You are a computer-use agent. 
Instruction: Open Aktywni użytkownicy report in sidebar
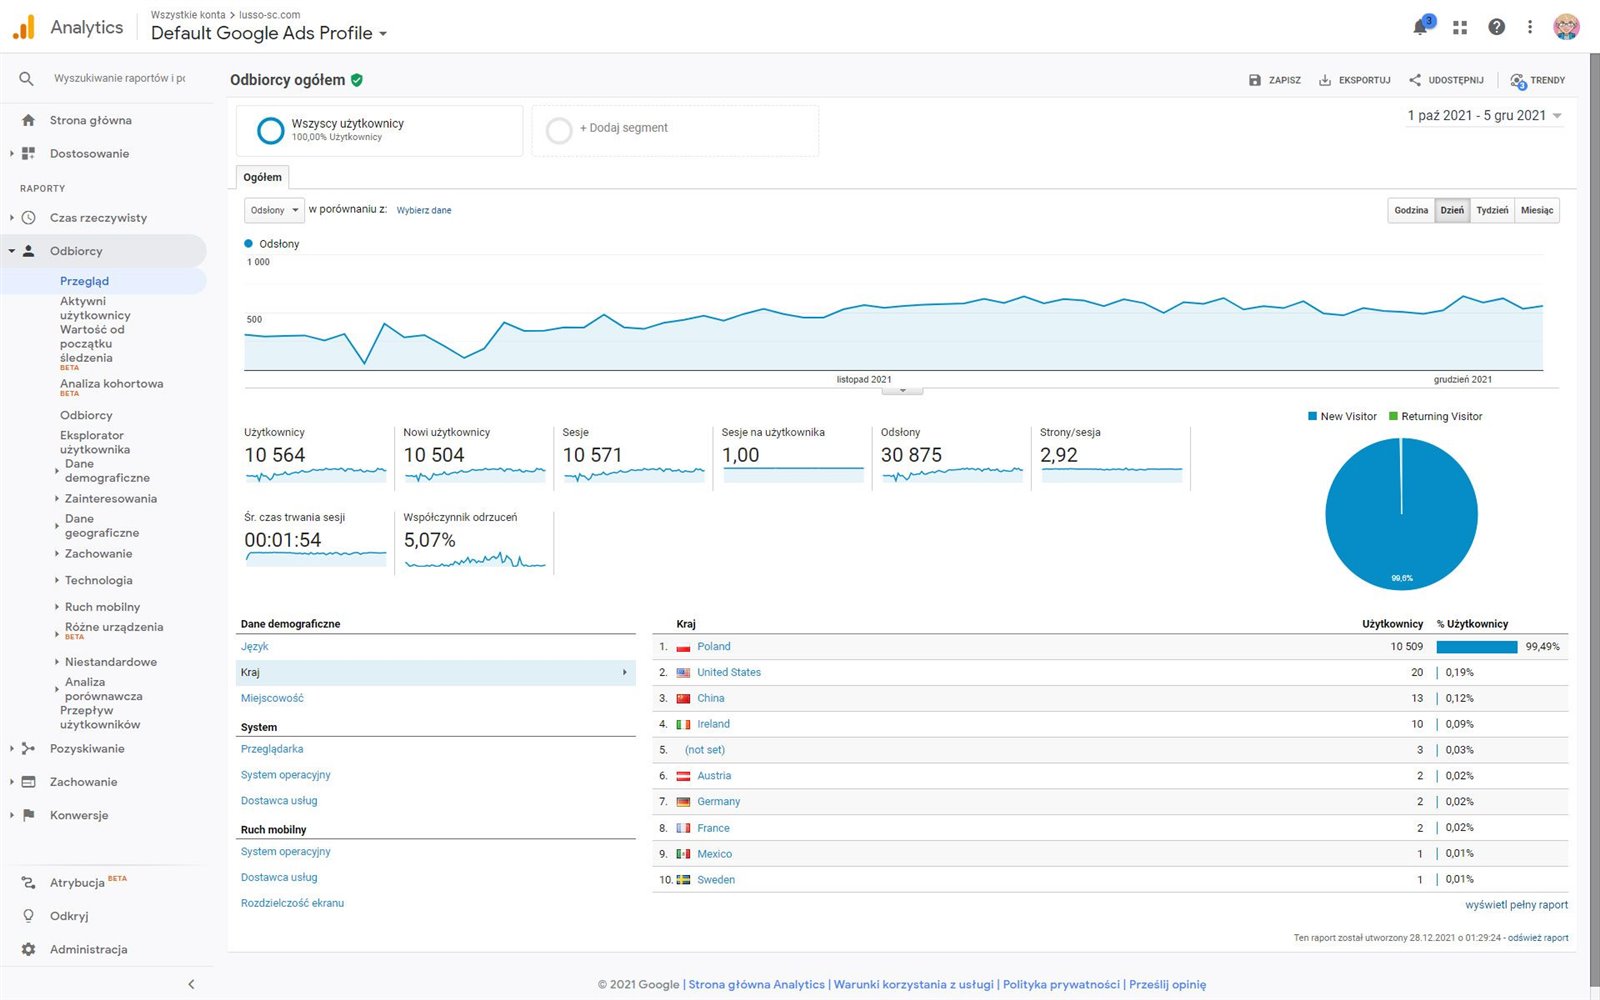(95, 308)
